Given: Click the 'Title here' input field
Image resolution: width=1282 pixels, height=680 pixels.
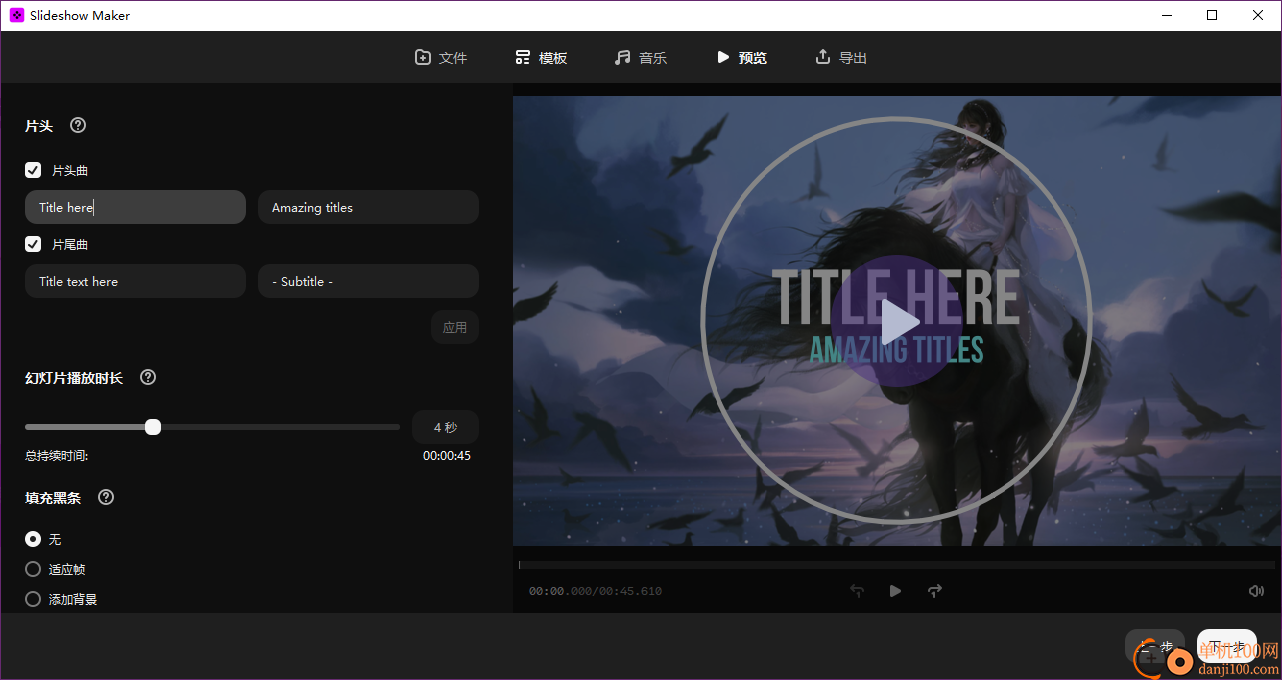Looking at the screenshot, I should click(135, 207).
